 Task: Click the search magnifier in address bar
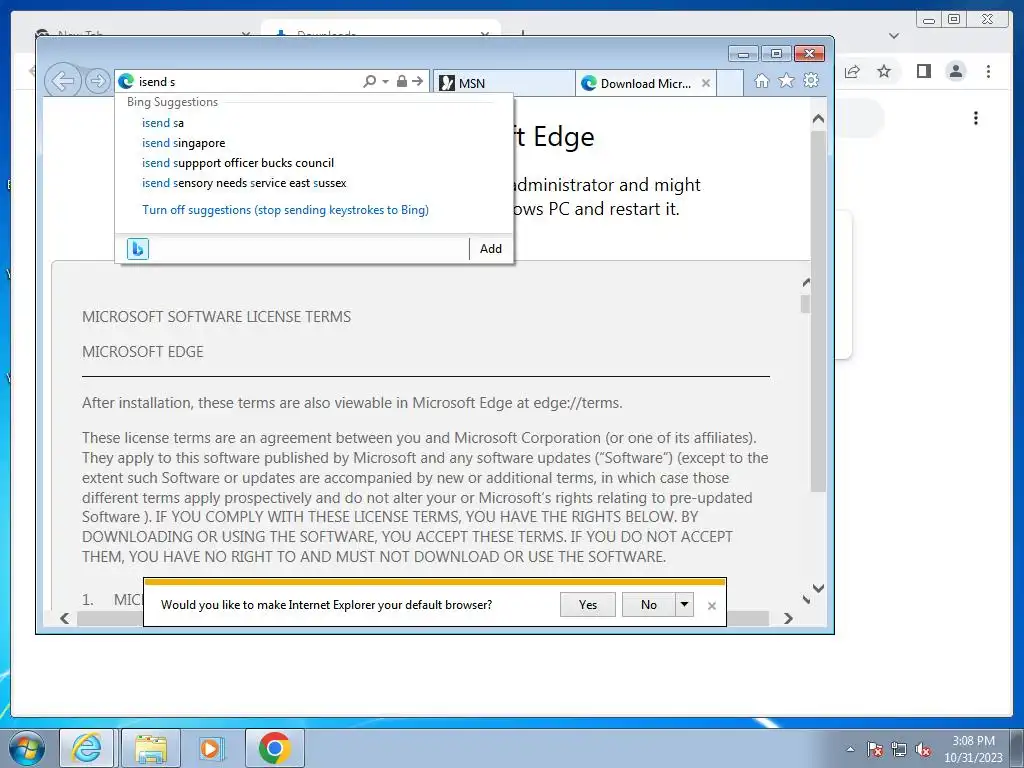tap(370, 81)
